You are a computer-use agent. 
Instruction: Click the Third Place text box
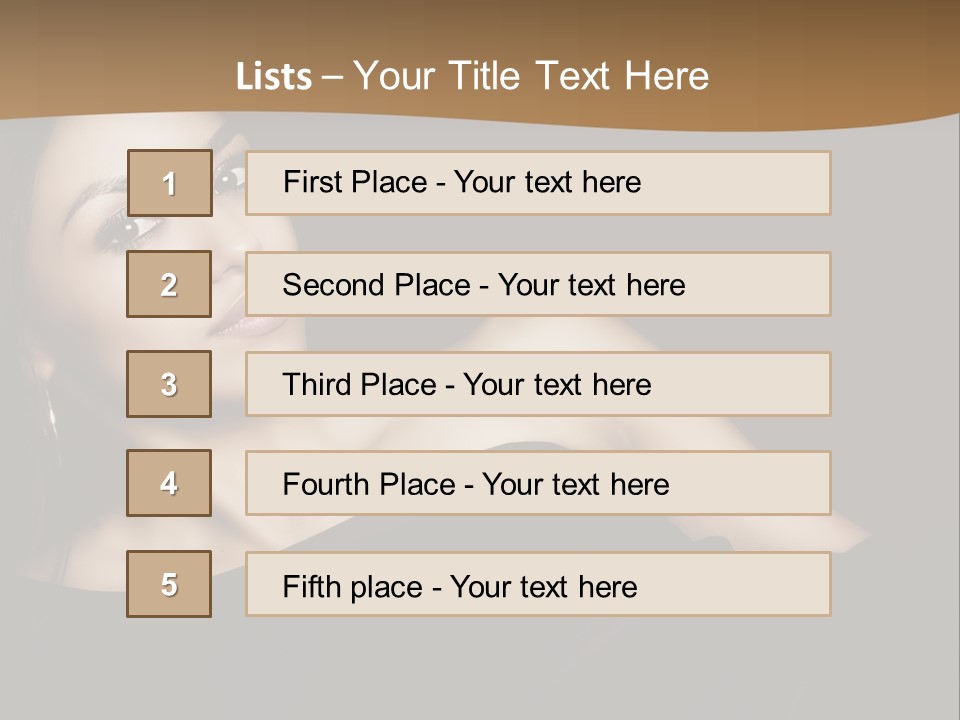[x=538, y=384]
